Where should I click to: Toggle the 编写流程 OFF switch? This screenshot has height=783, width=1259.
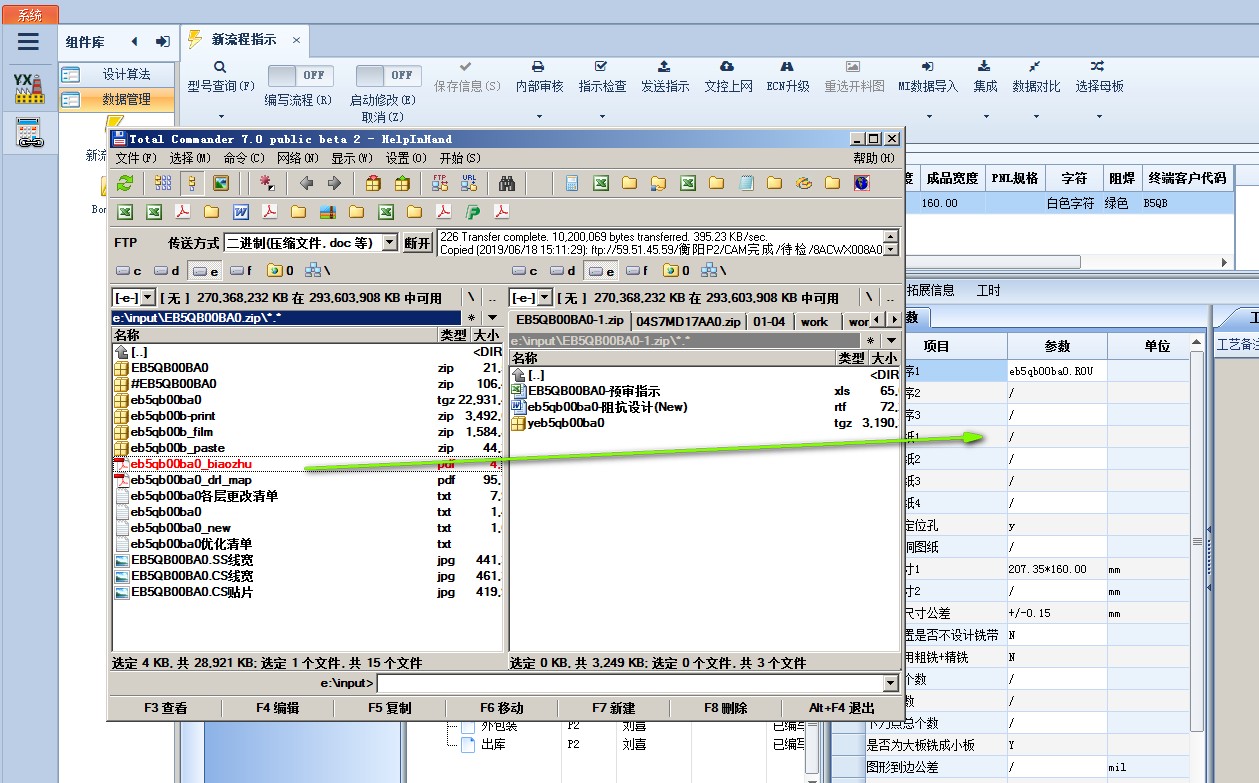tap(301, 75)
